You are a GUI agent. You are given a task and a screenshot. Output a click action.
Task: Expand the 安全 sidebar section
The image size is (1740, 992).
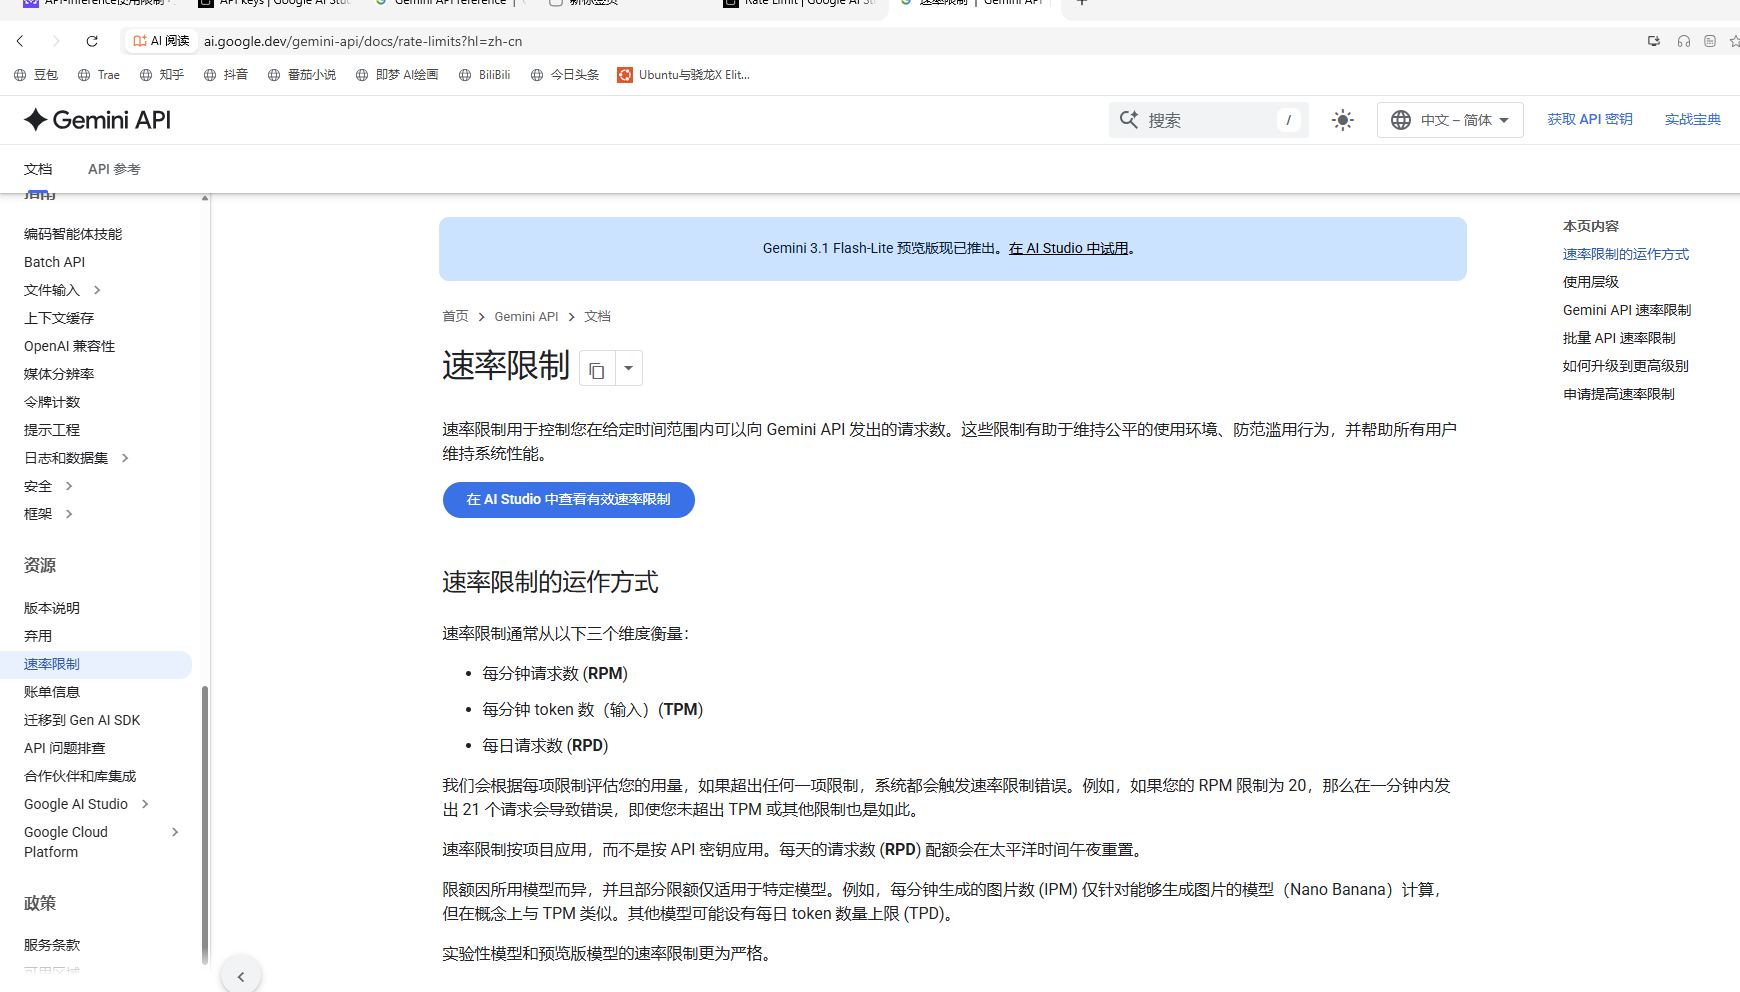(69, 486)
